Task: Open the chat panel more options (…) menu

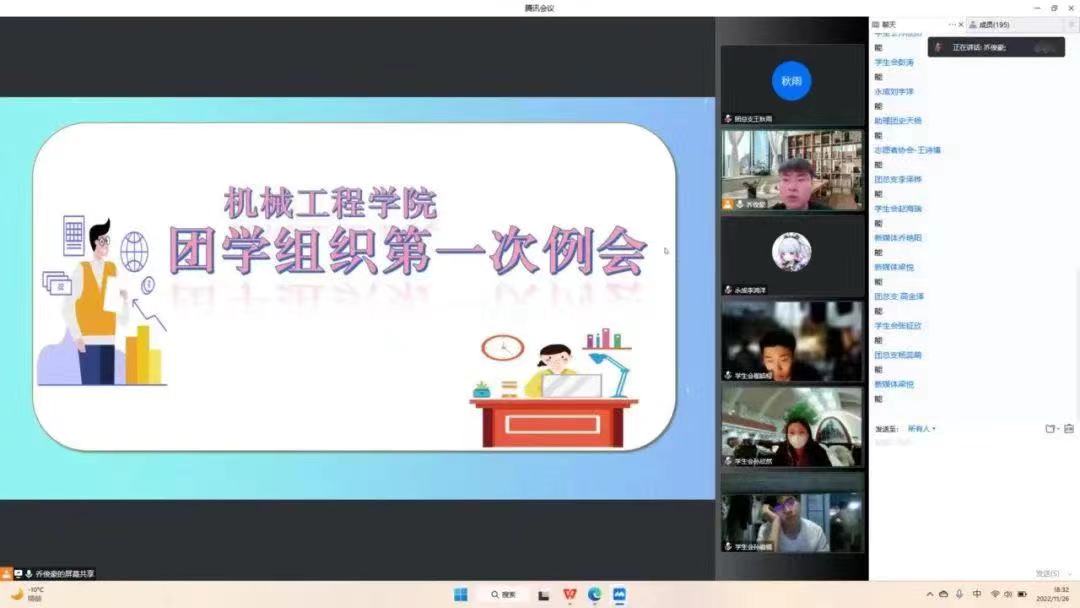Action: [952, 24]
